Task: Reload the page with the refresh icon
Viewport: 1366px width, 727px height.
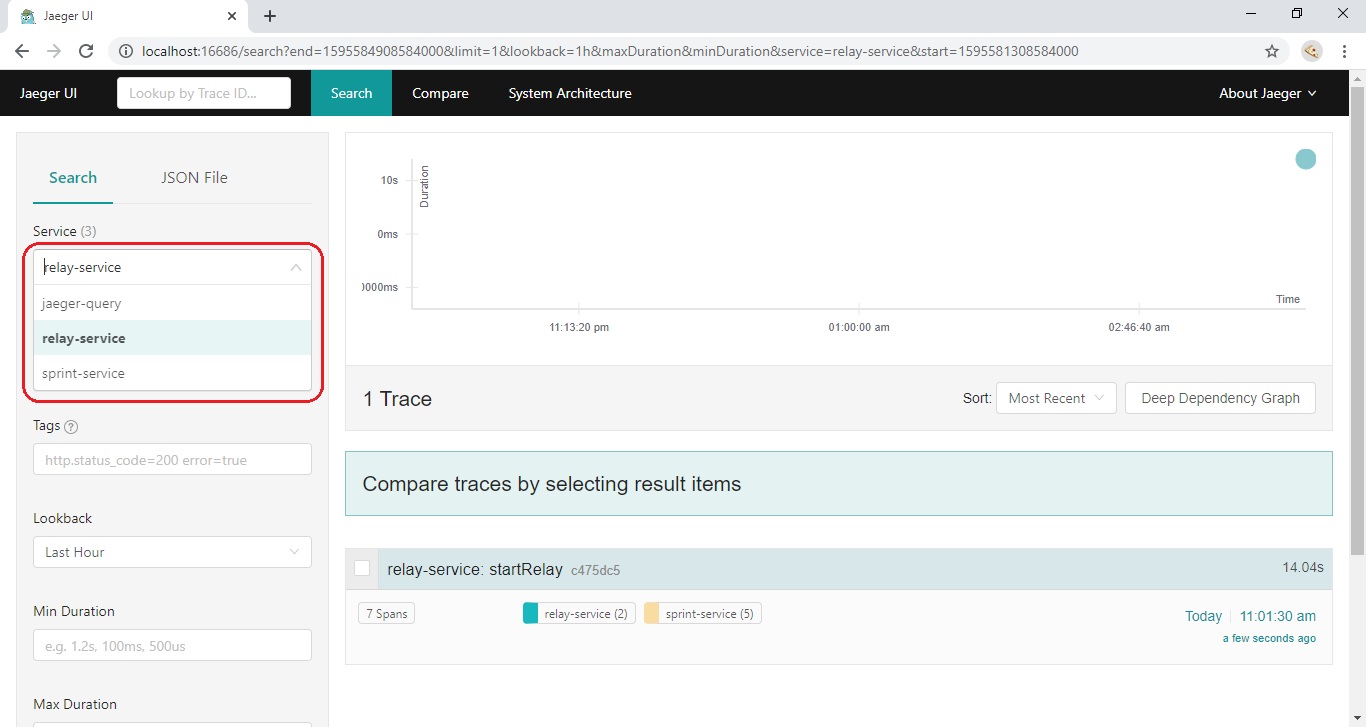Action: click(86, 51)
